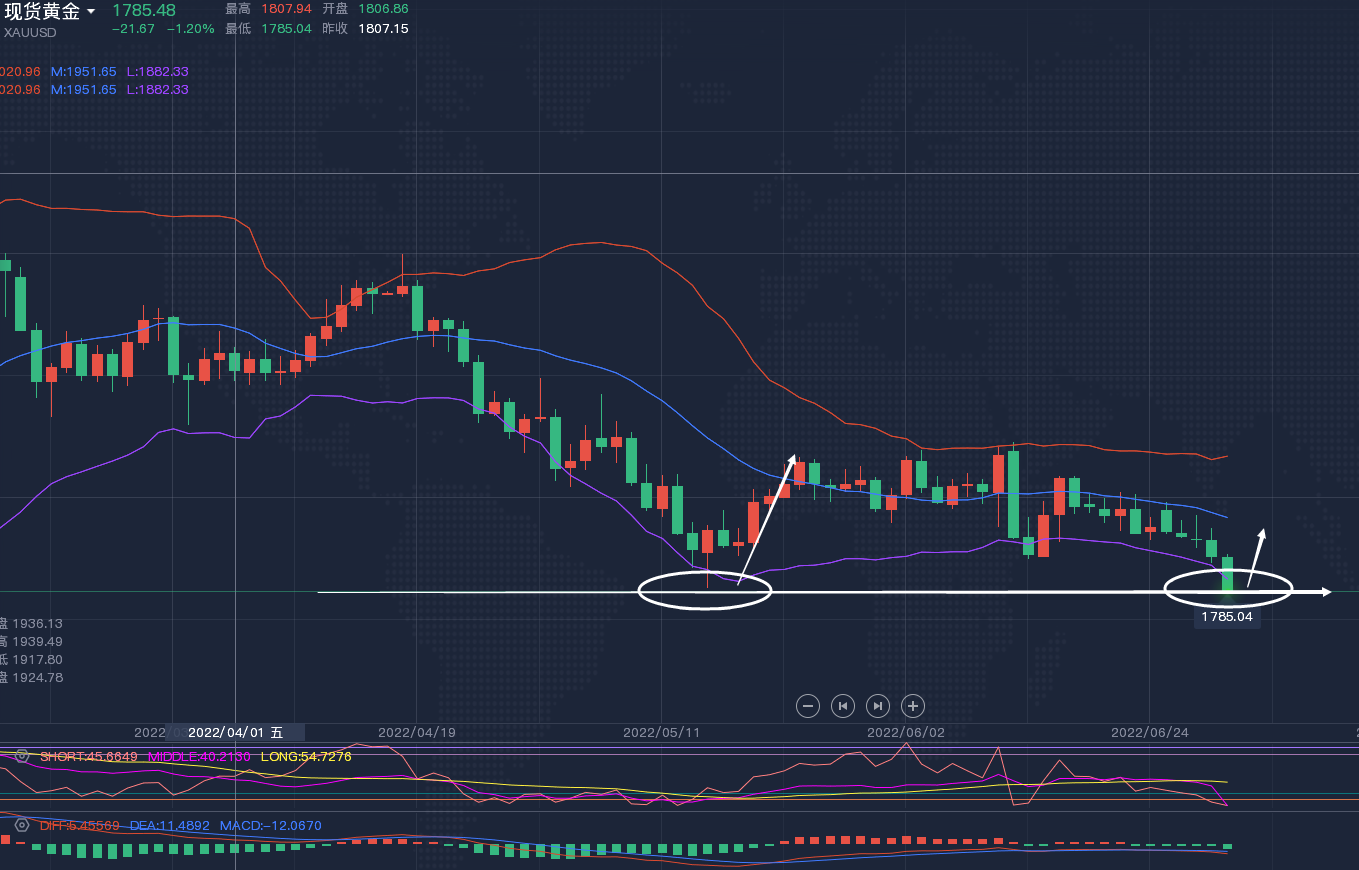Click the 现货黄金 instrument title
Viewport: 1359px width, 870px height.
click(42, 12)
